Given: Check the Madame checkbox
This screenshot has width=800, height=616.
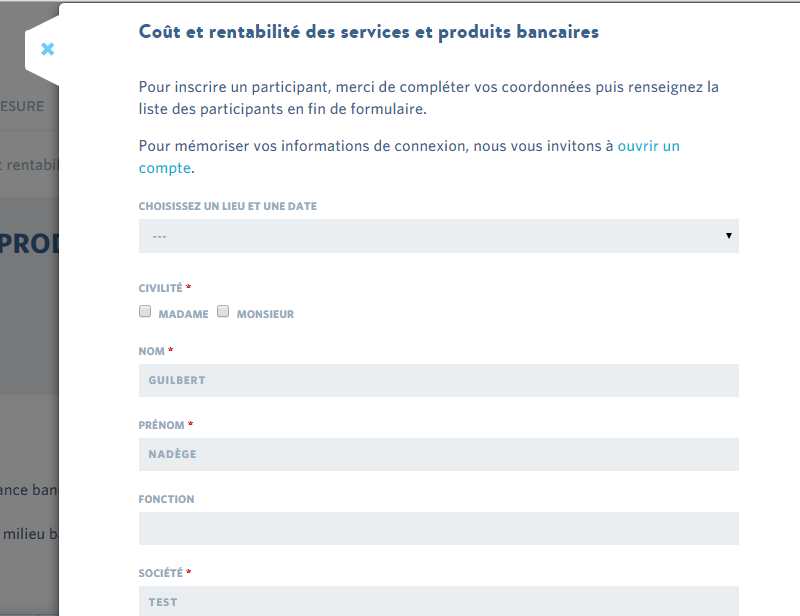Looking at the screenshot, I should click(145, 311).
